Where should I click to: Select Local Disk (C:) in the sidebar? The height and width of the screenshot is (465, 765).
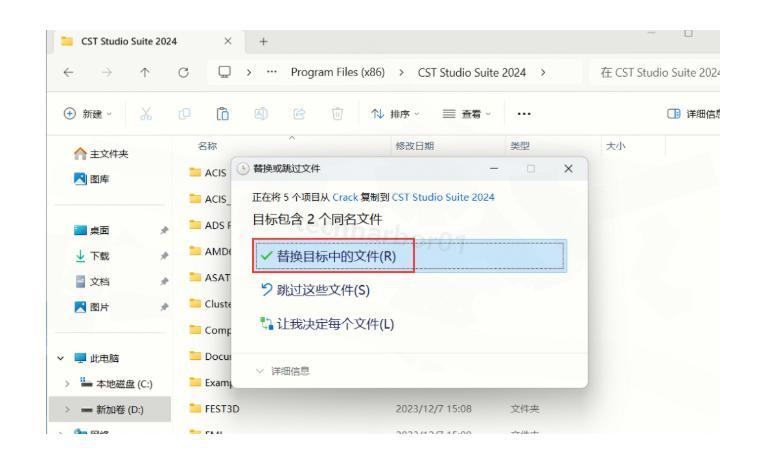pyautogui.click(x=116, y=384)
